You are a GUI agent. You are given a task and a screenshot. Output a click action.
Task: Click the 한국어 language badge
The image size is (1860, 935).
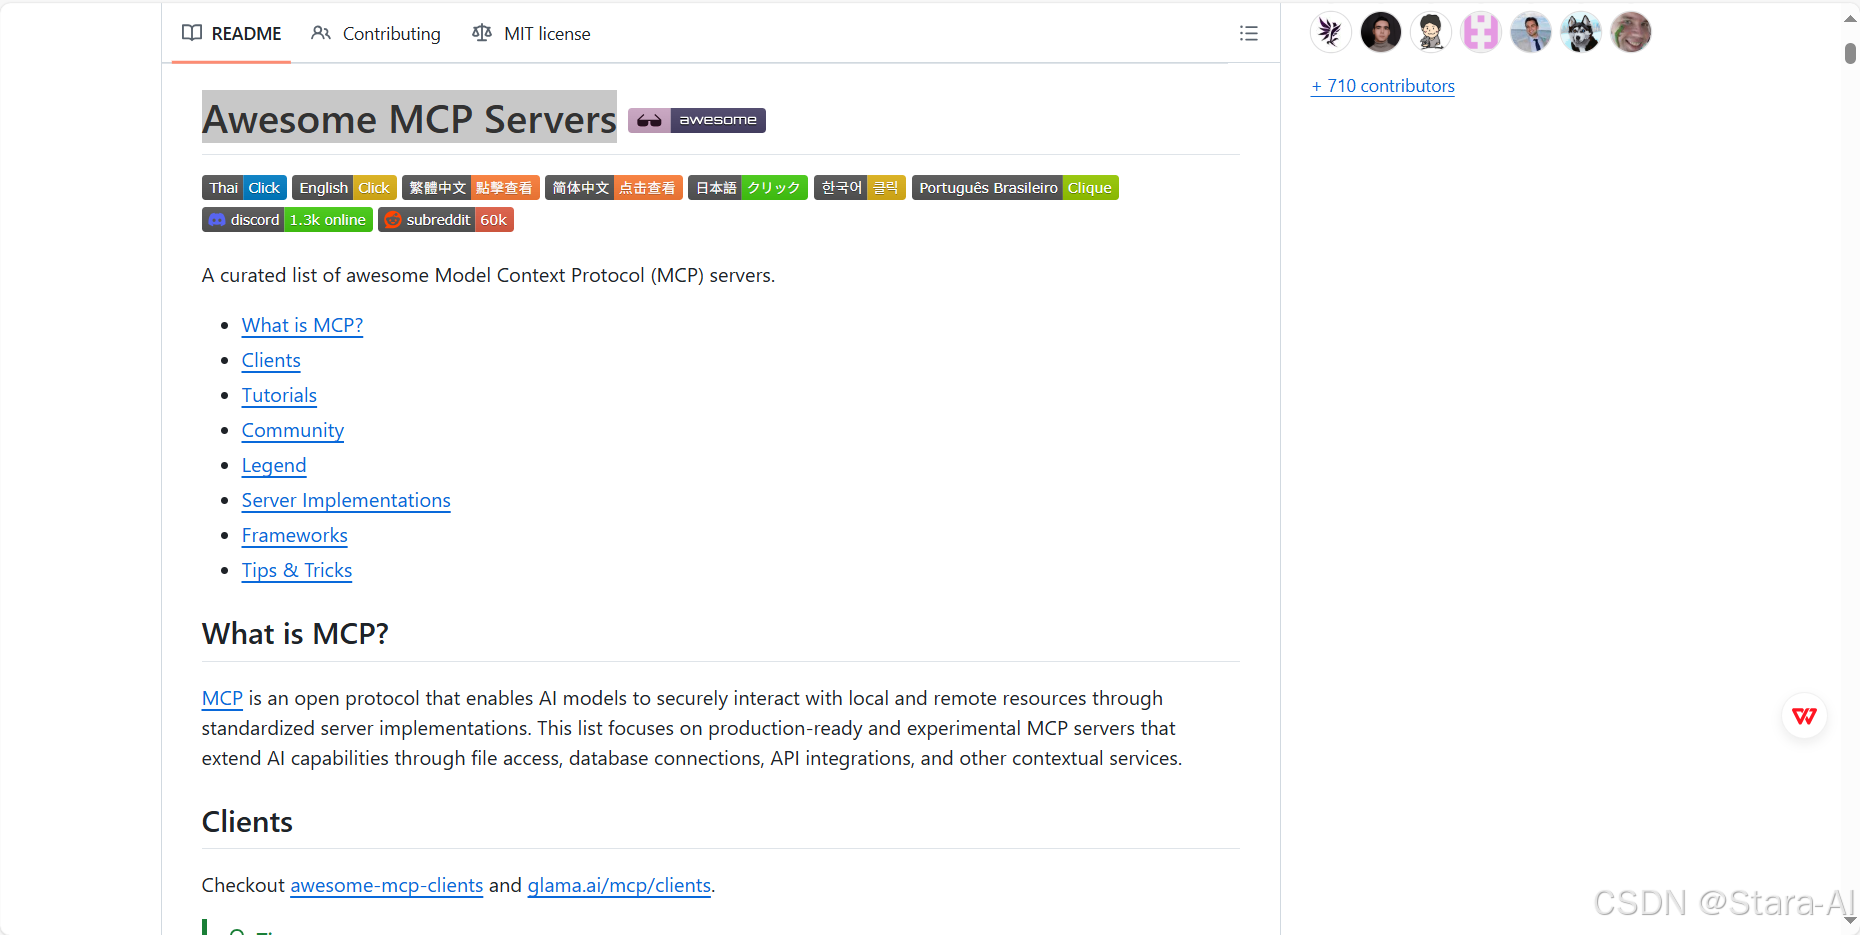860,188
